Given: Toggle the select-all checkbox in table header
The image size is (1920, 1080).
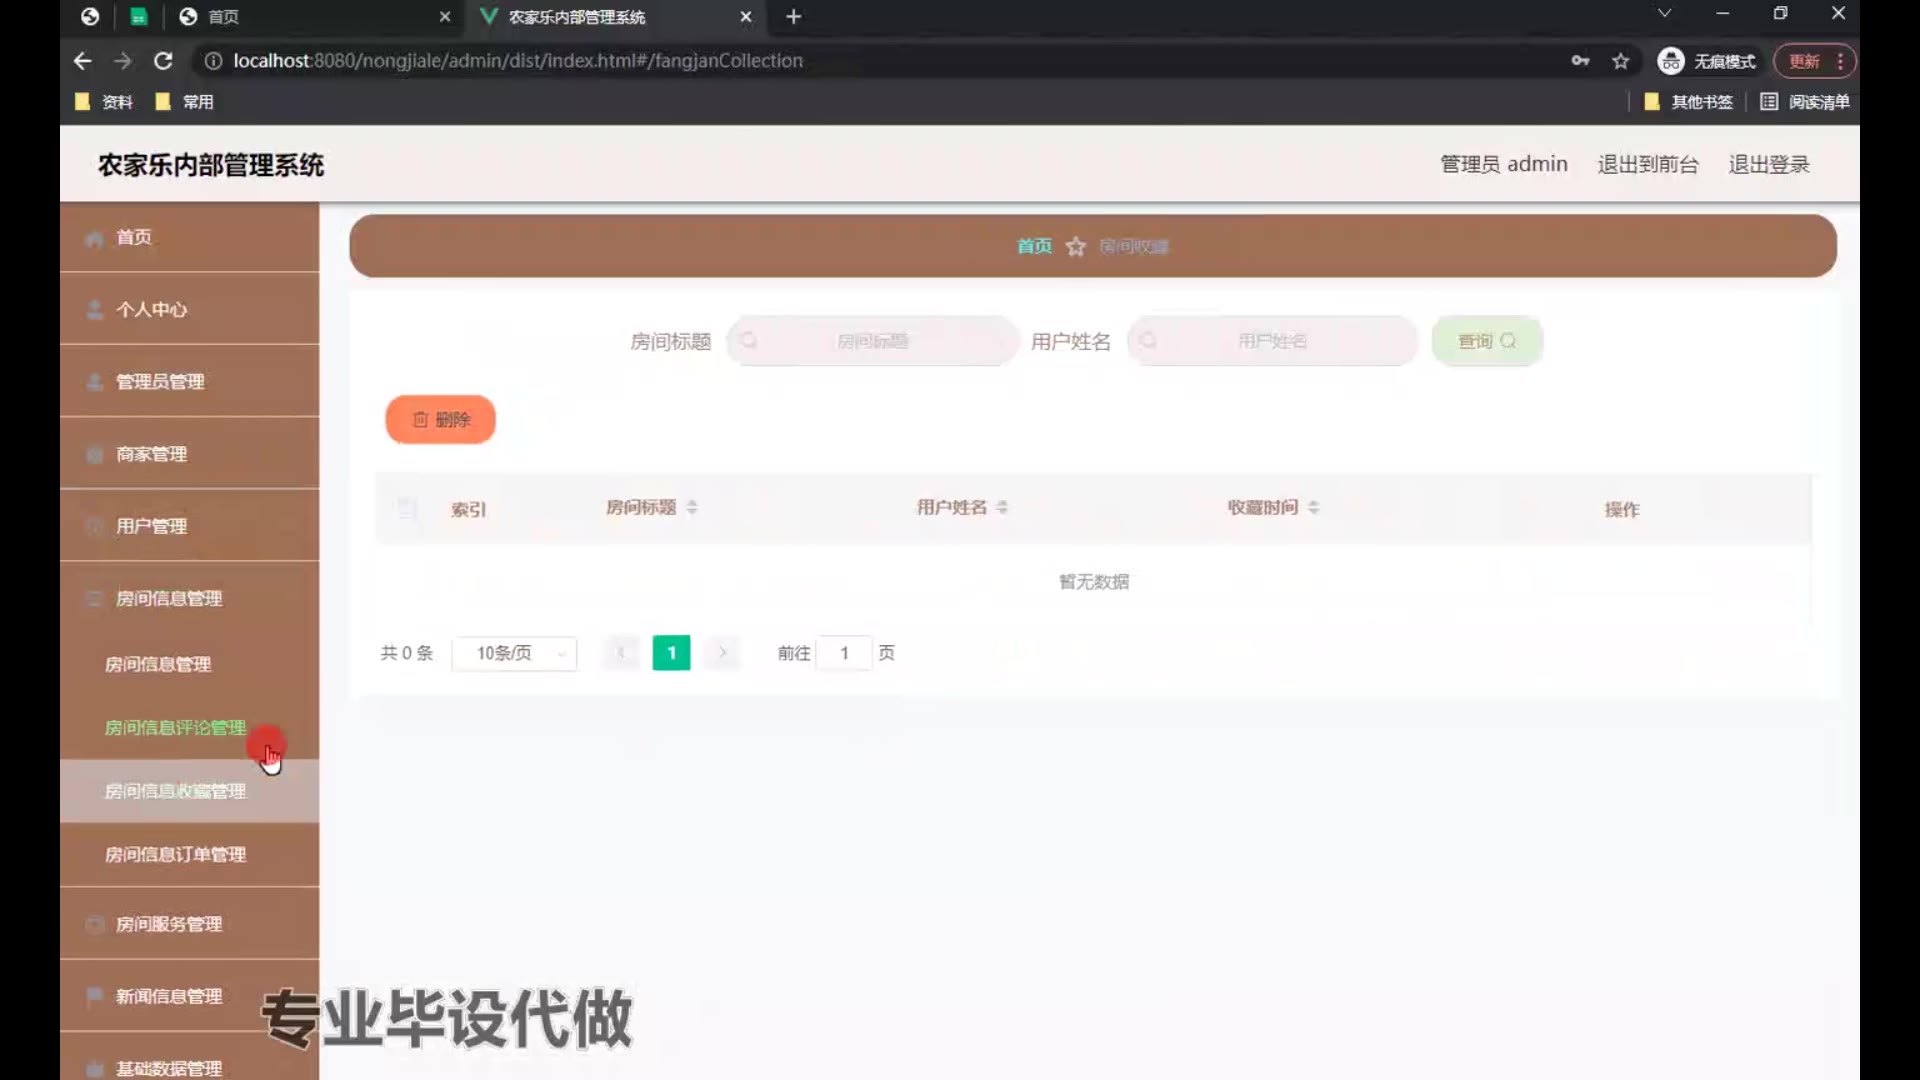Looking at the screenshot, I should click(407, 509).
